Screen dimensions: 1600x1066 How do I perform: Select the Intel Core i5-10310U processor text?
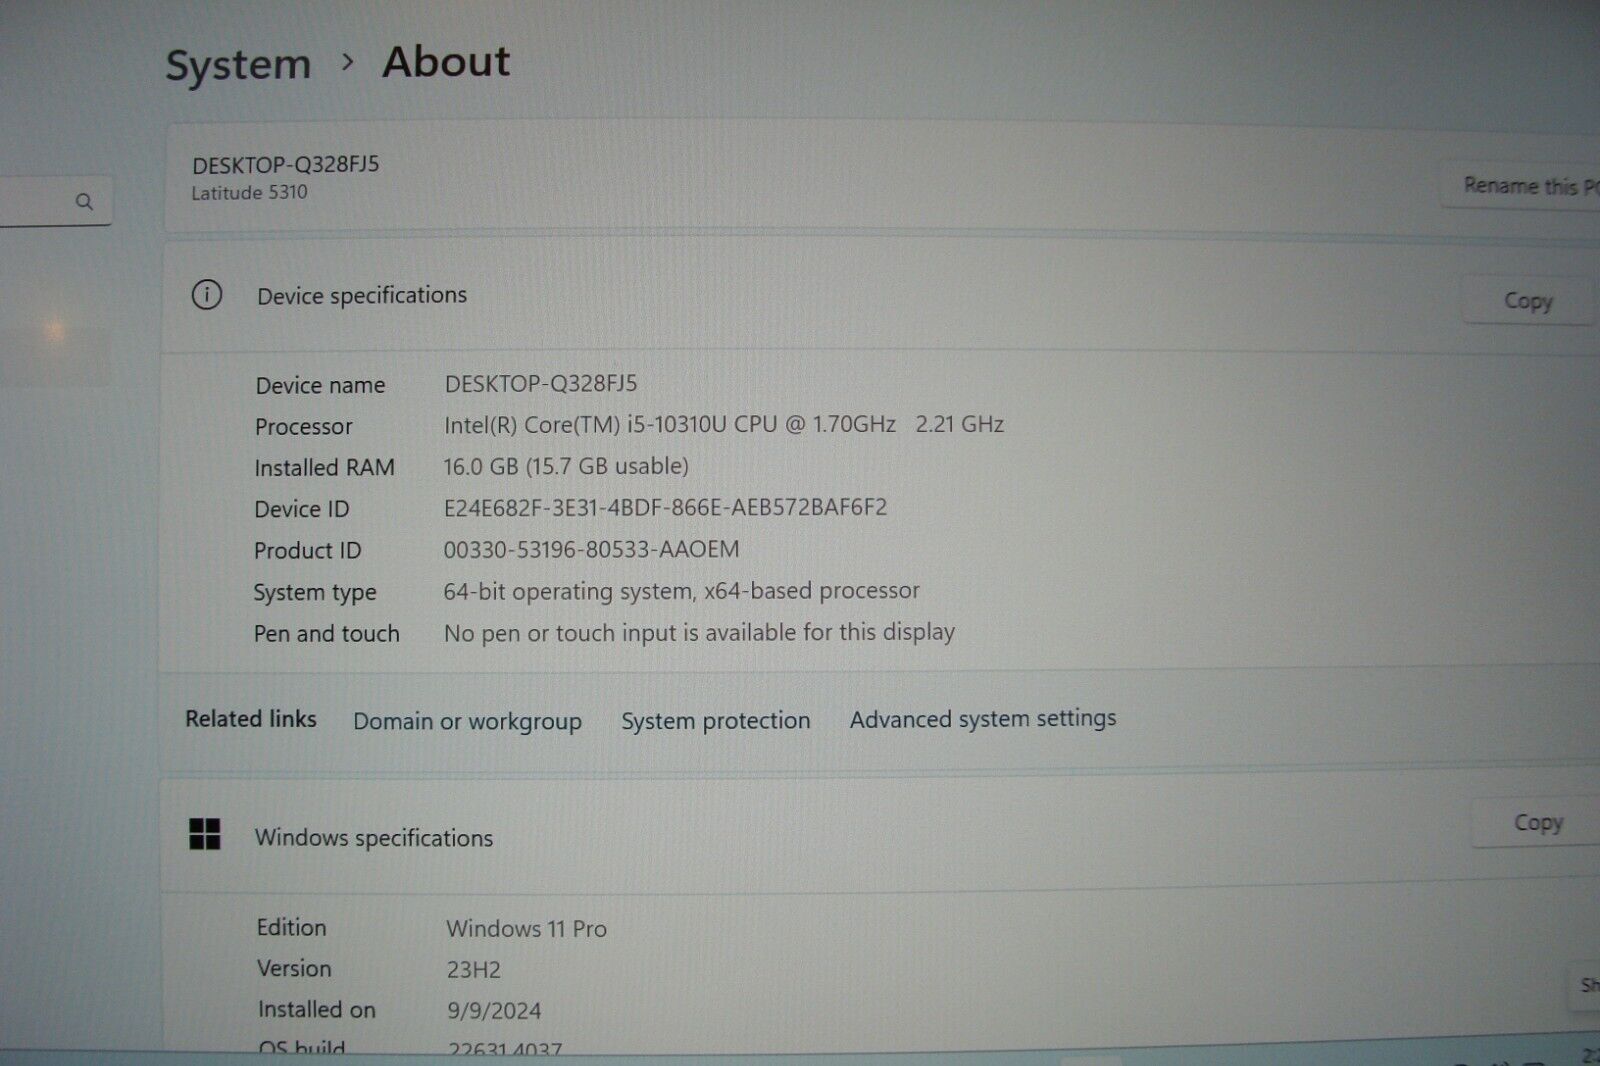coord(724,425)
